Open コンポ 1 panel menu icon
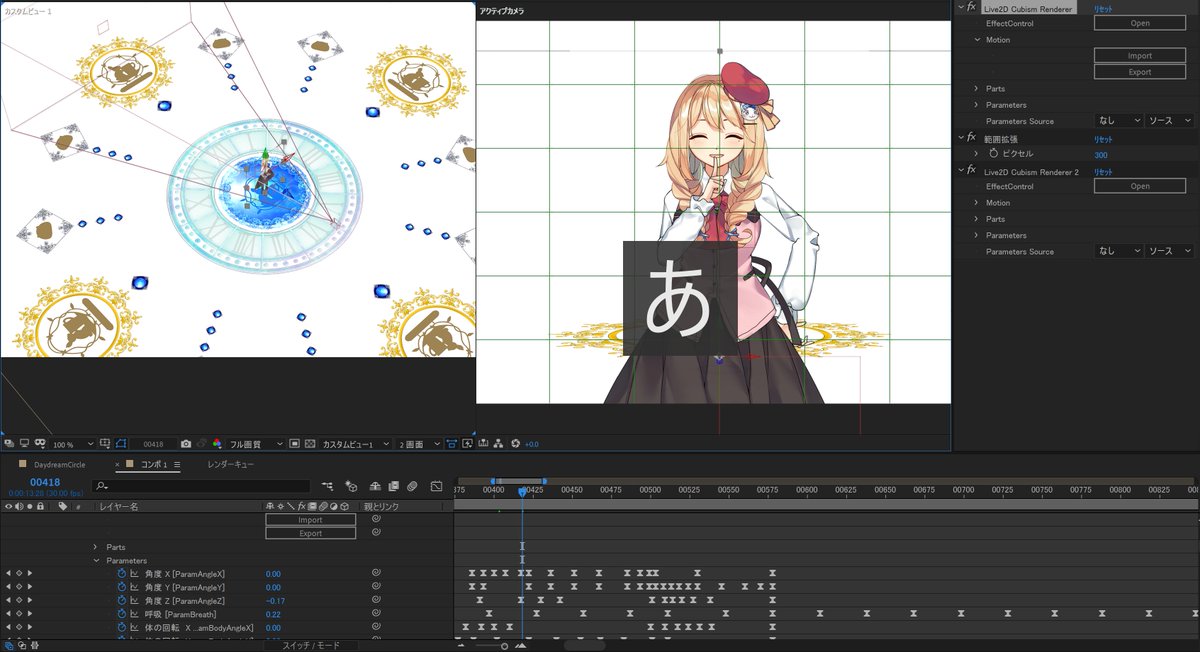This screenshot has height=652, width=1200. 177,465
